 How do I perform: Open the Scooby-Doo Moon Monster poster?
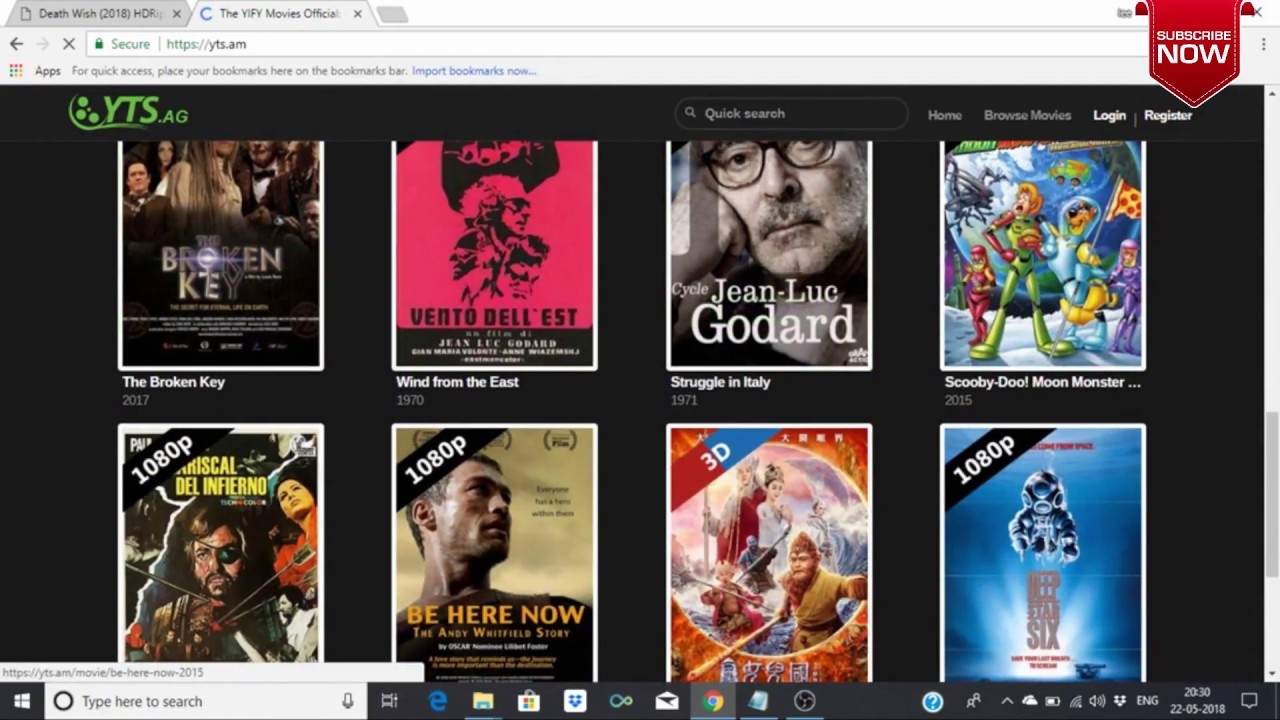[1043, 255]
